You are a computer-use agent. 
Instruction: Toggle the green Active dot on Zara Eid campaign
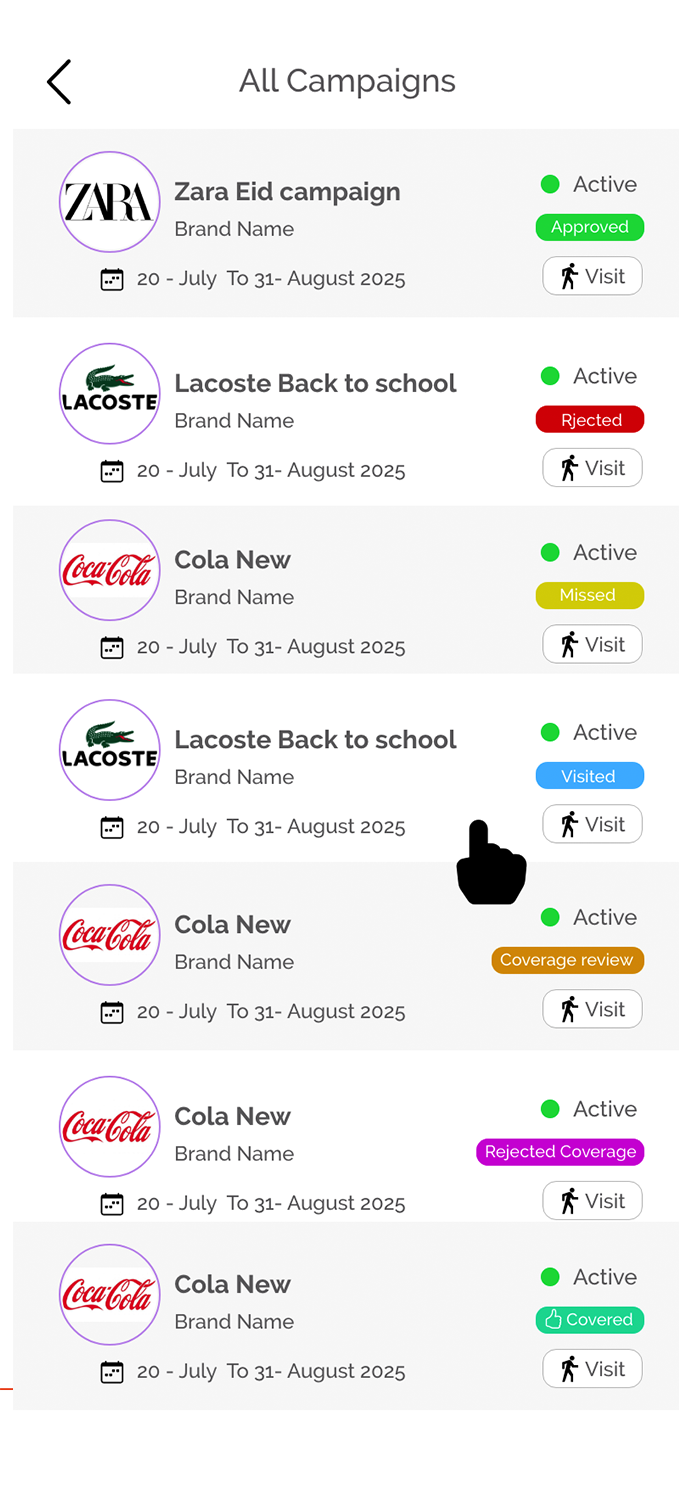tap(550, 184)
